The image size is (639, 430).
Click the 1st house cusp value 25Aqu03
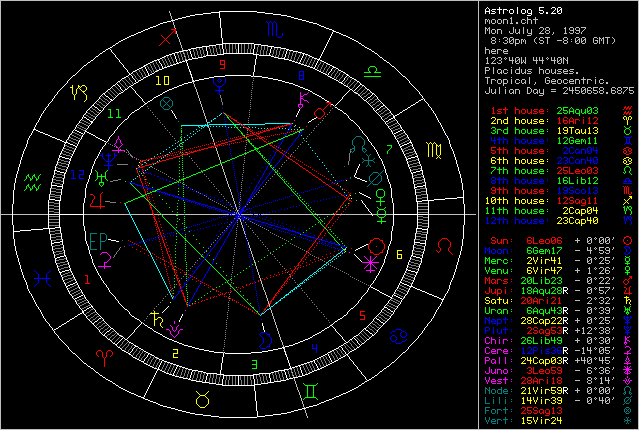point(577,111)
